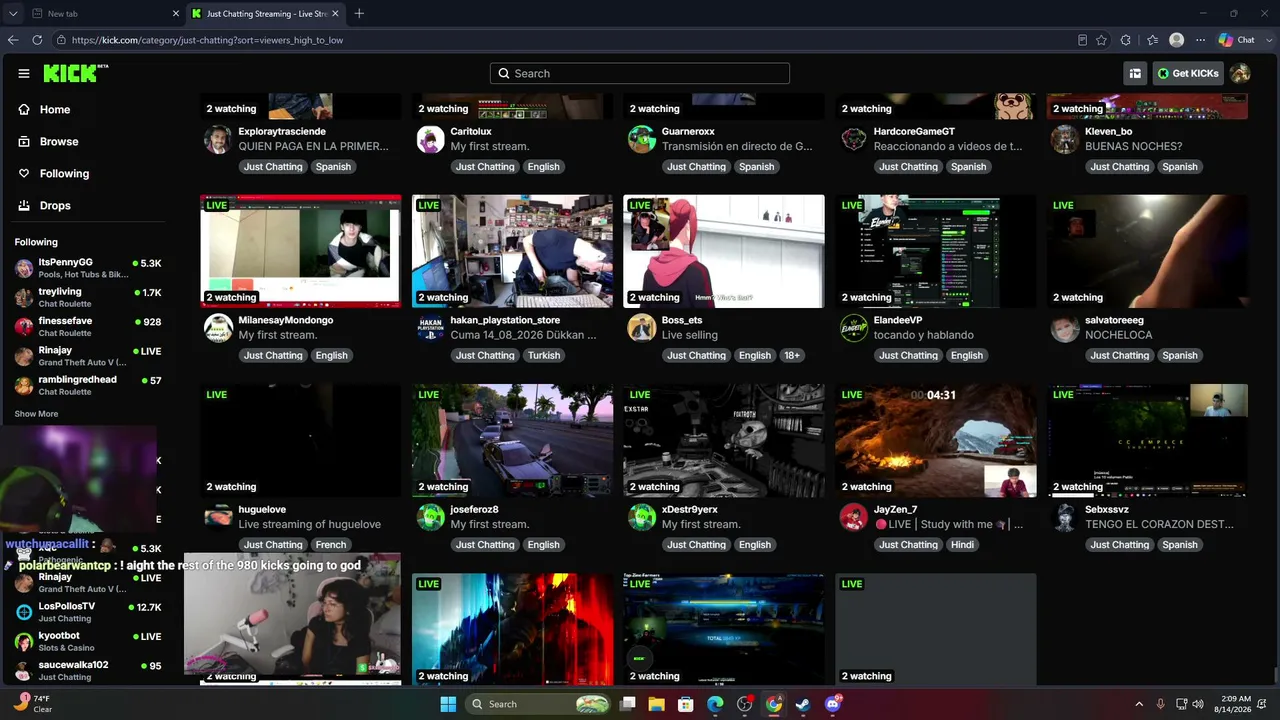Open the browser favorites list
The image size is (1280, 720).
tap(1152, 40)
